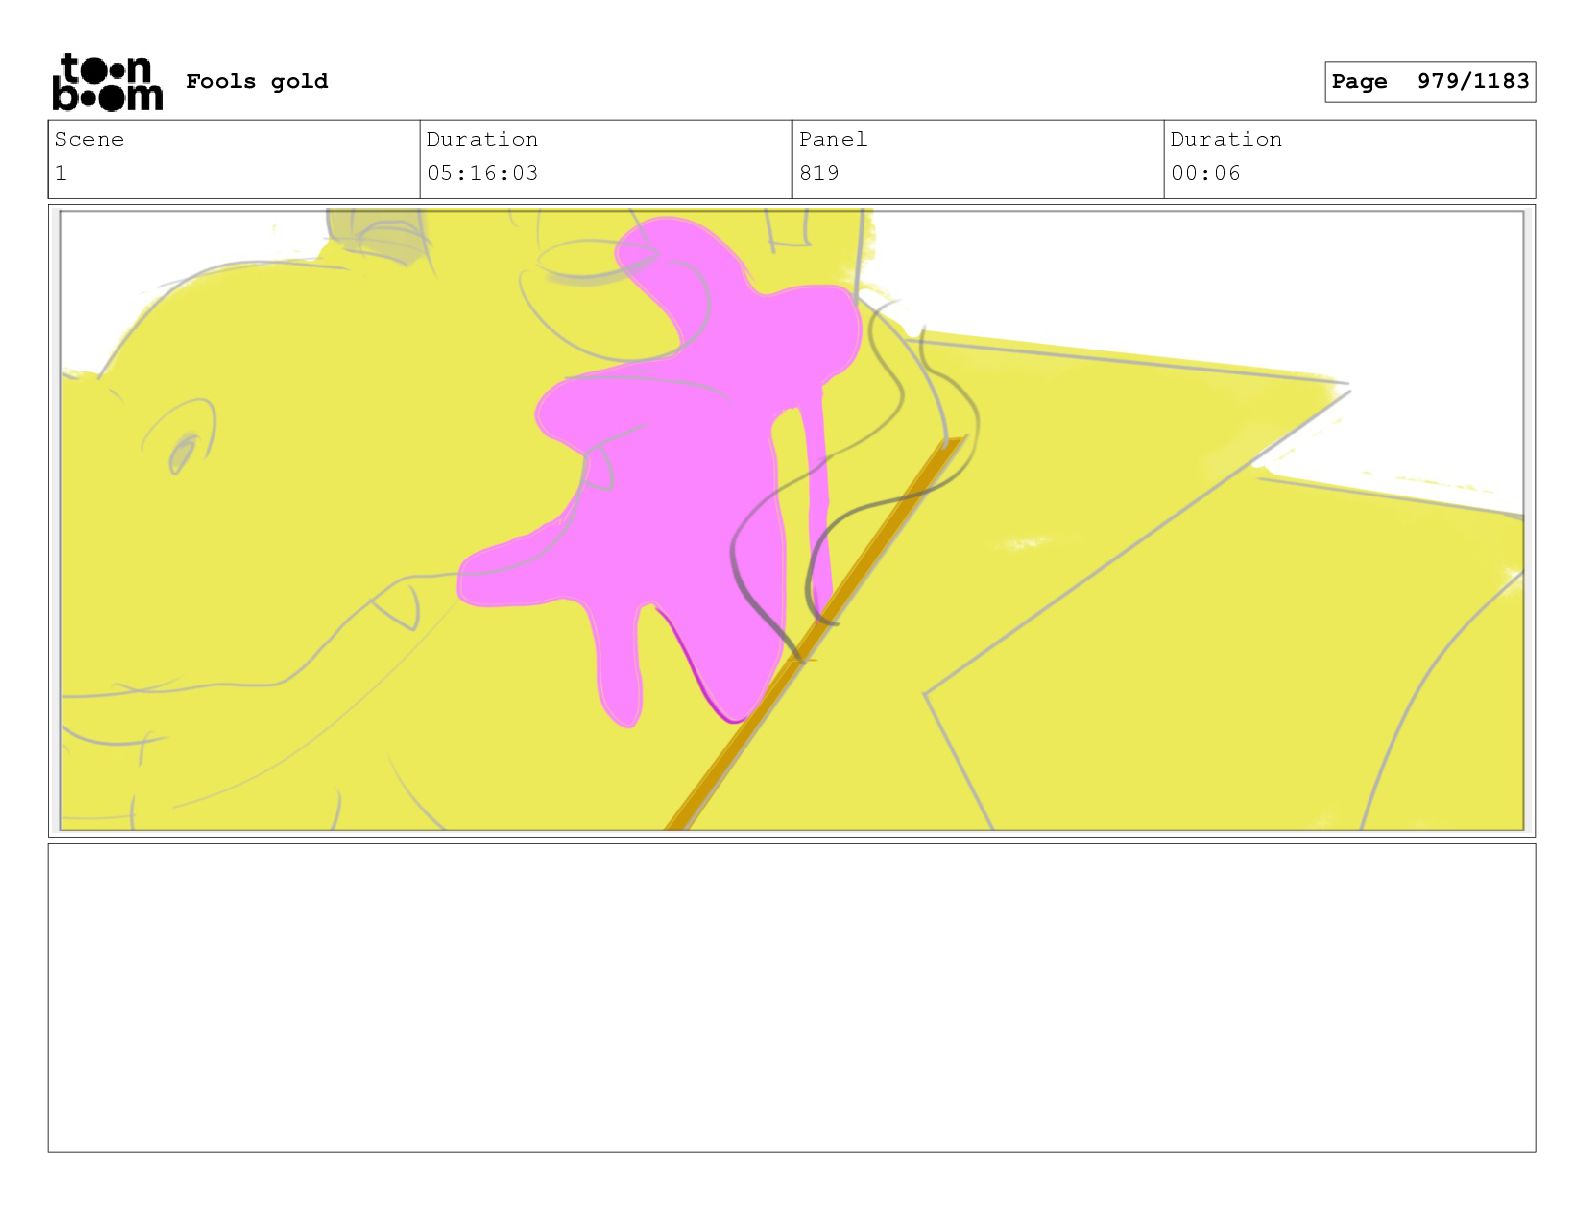Select the Scene 1 header cell

(234, 159)
